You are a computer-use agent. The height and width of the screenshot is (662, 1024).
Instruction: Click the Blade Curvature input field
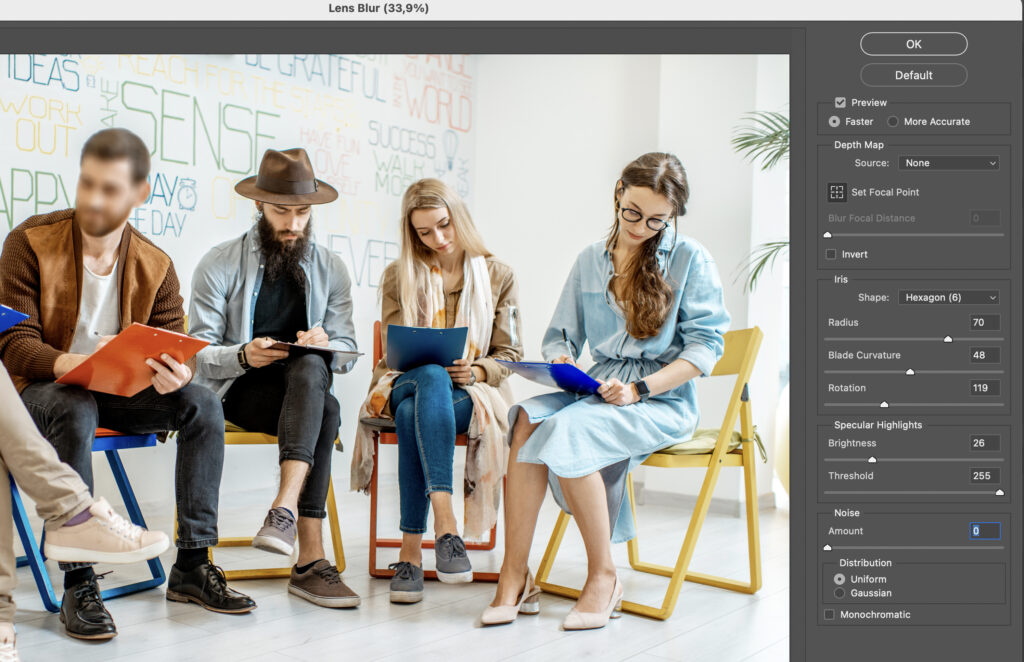[984, 355]
